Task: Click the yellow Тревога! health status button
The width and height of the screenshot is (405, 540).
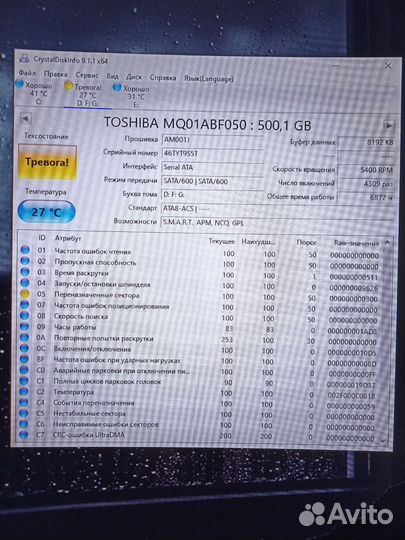Action: click(x=47, y=162)
